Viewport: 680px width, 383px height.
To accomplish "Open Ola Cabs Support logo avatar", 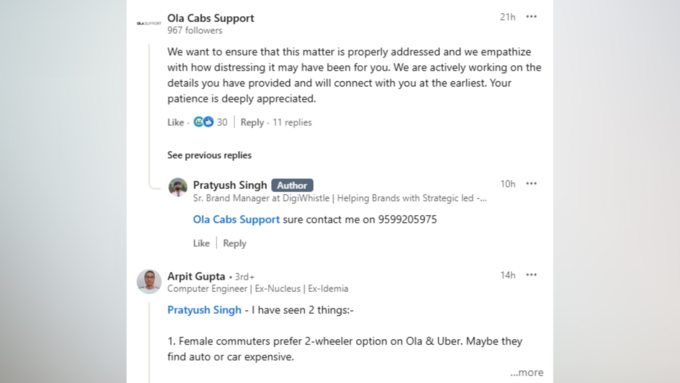I will 149,23.
